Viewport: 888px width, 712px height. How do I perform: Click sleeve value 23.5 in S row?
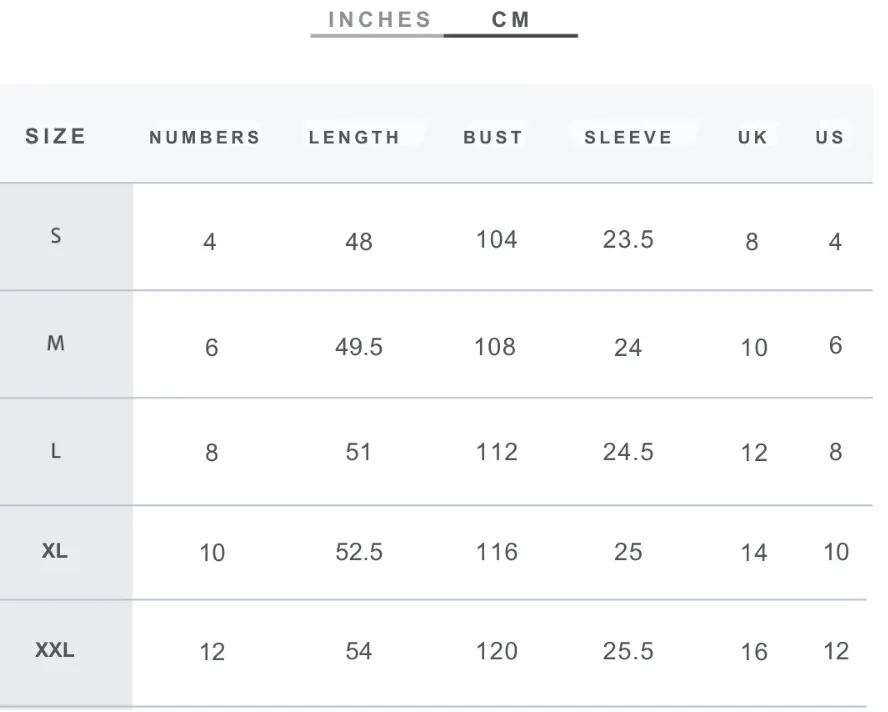[x=628, y=240]
